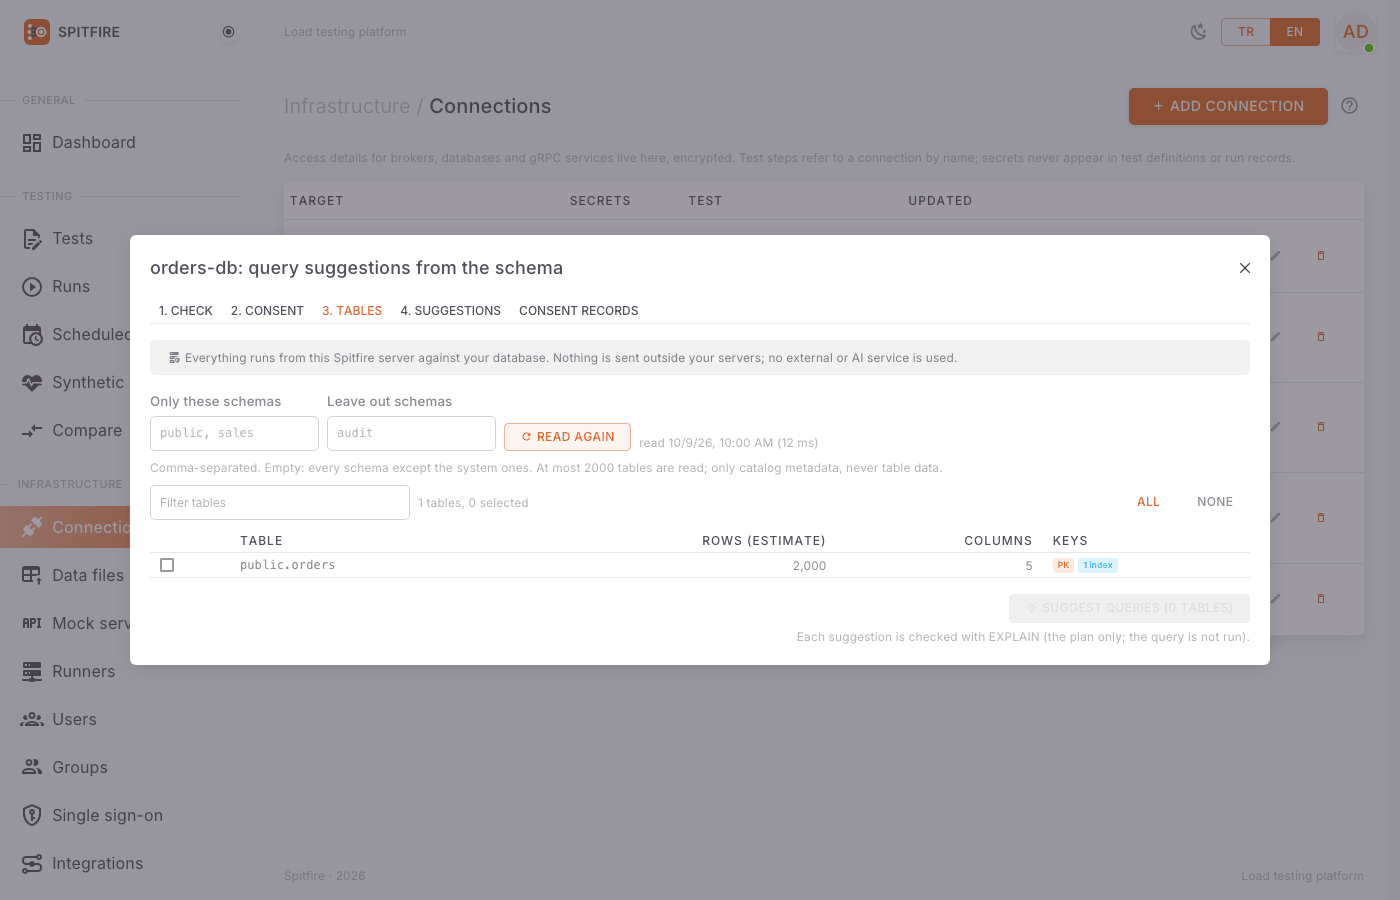Open the CONSENT RECORDS tab
Screen dimensions: 1400x900
(578, 311)
